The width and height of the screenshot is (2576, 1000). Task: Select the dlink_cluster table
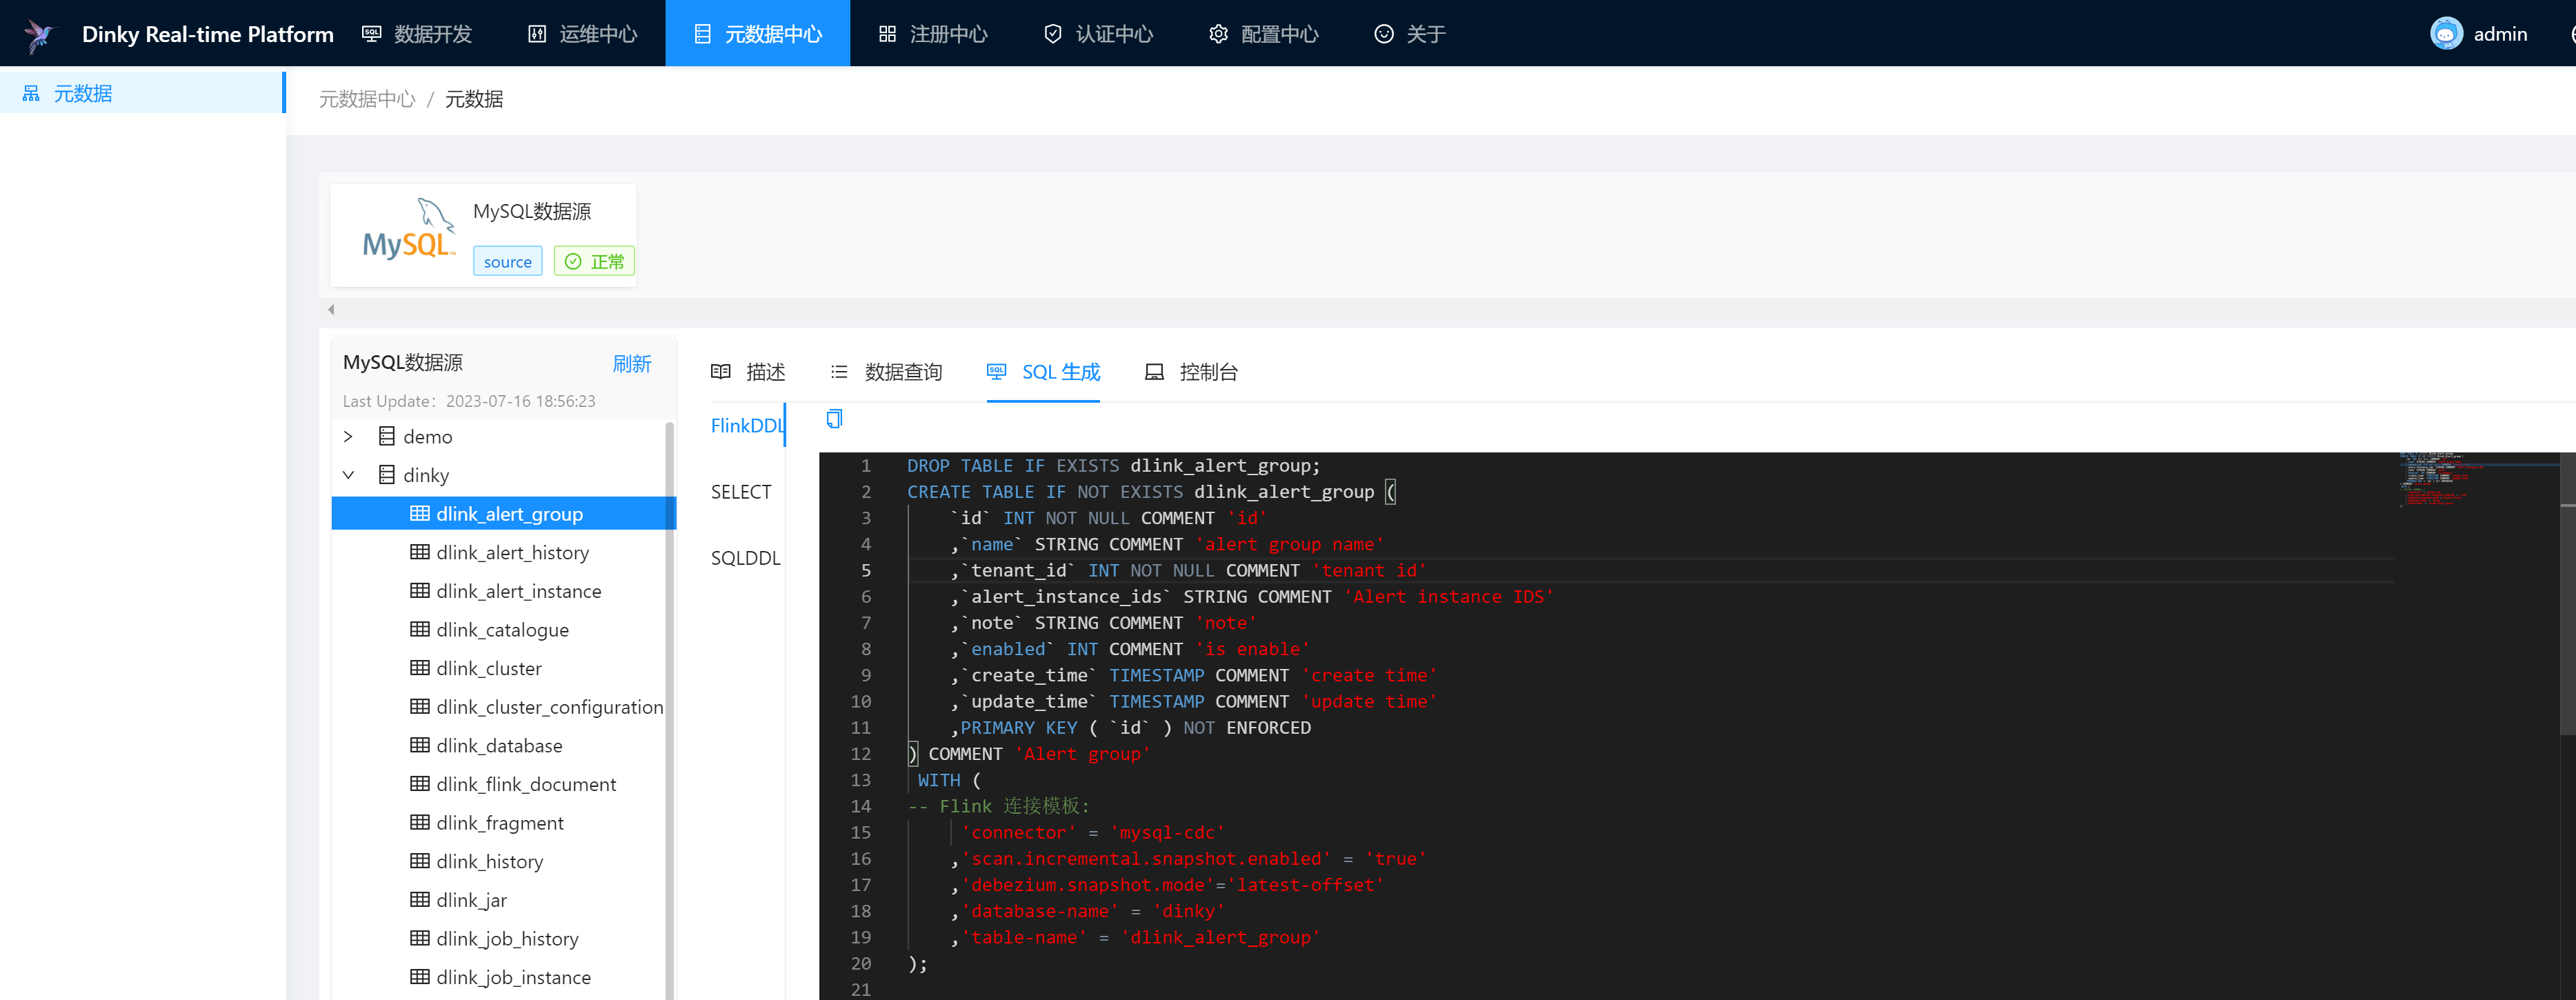point(489,668)
